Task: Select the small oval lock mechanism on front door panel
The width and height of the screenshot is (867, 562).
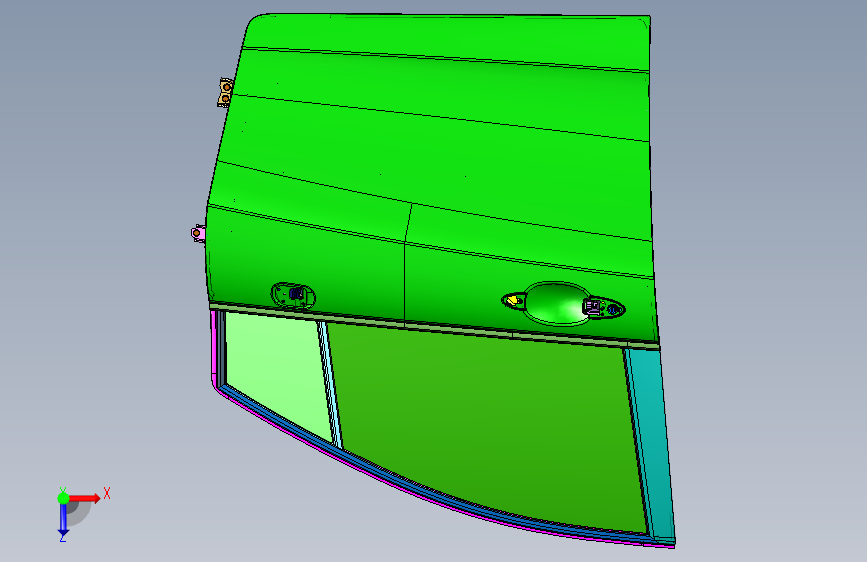Action: (x=293, y=295)
